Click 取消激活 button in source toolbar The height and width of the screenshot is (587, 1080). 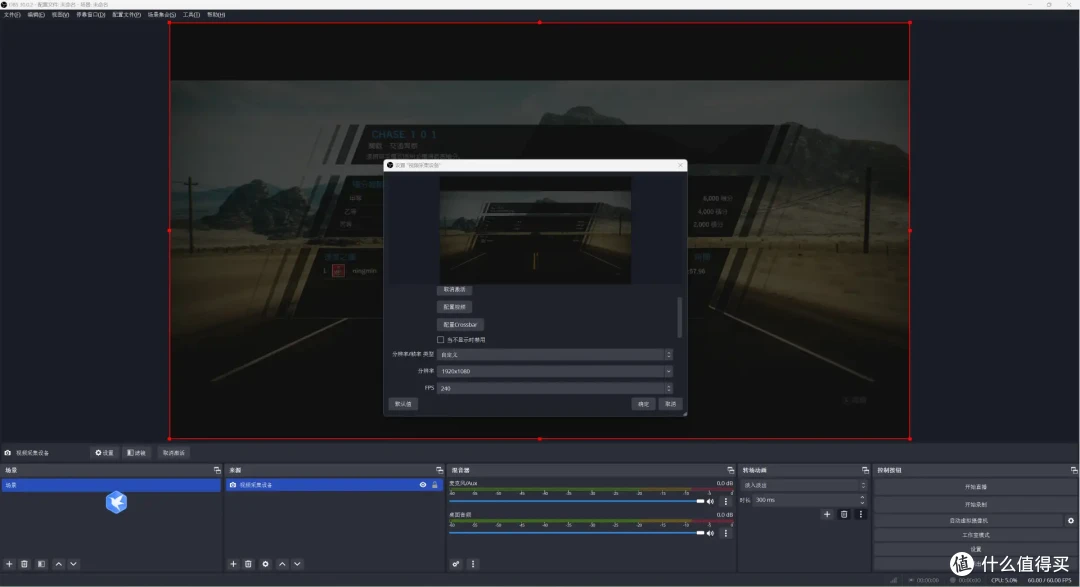click(174, 453)
